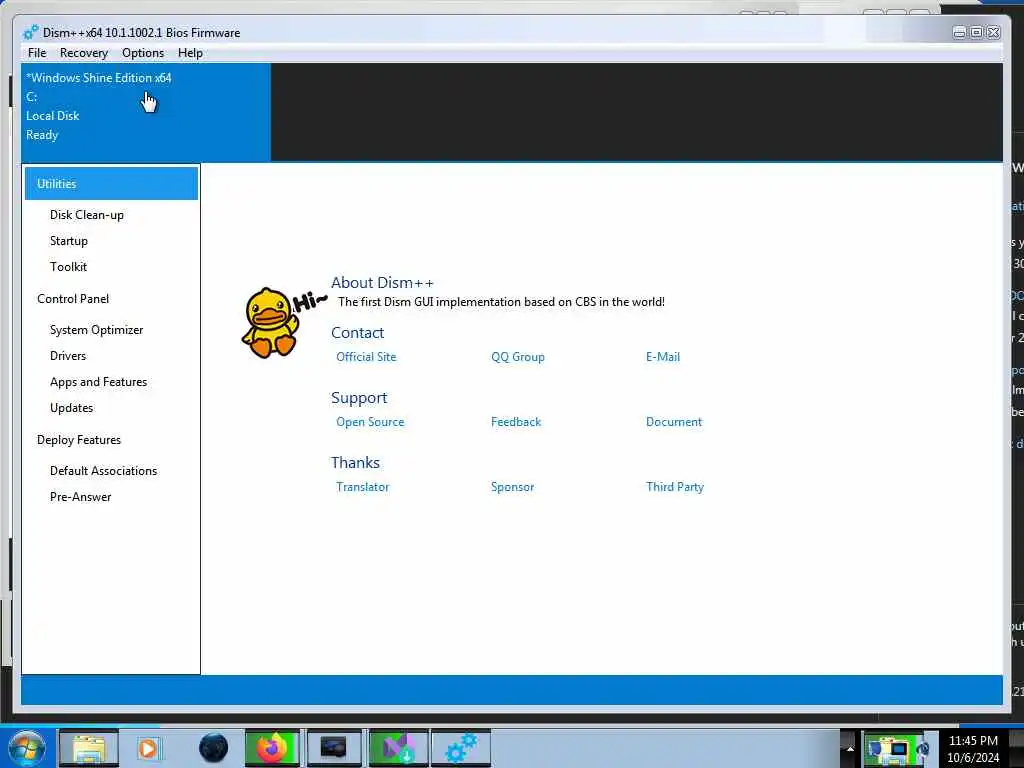This screenshot has height=768, width=1024.
Task: Click the QQ Group link
Action: 518,357
